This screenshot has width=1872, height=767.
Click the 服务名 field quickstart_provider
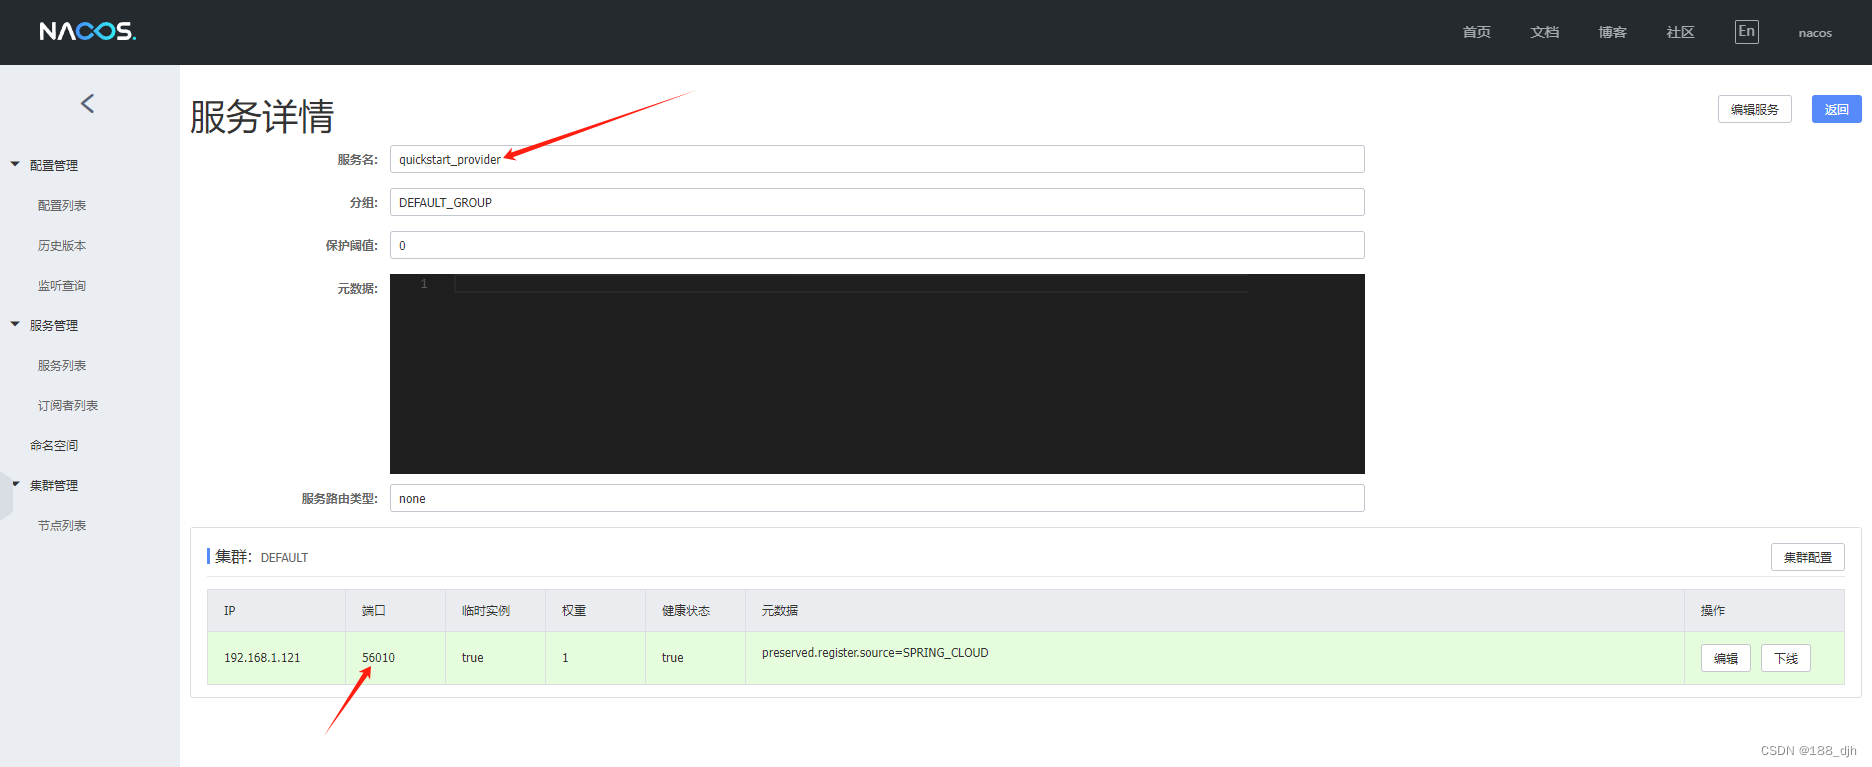click(x=877, y=159)
